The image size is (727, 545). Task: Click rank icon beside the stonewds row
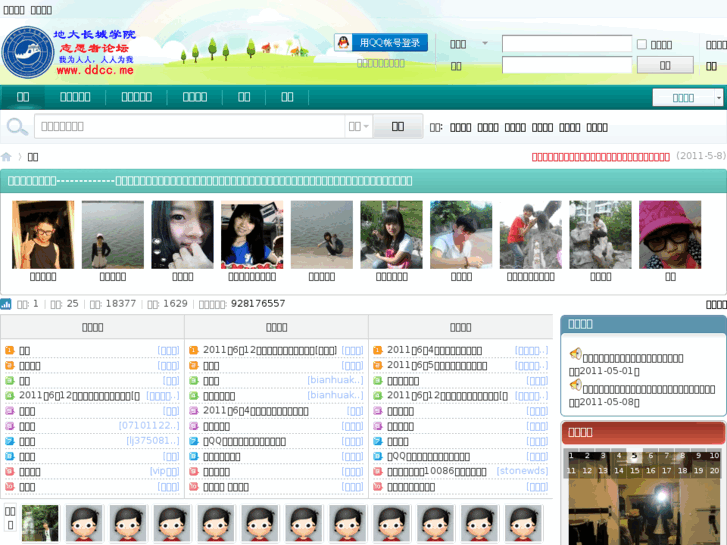click(378, 472)
